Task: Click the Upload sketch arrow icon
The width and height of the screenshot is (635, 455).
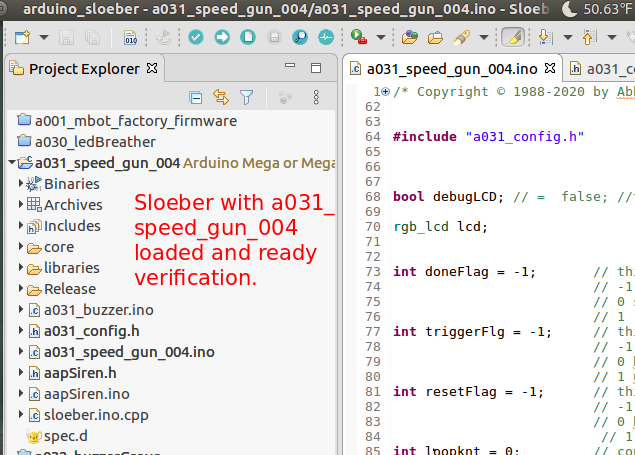Action: [x=222, y=38]
